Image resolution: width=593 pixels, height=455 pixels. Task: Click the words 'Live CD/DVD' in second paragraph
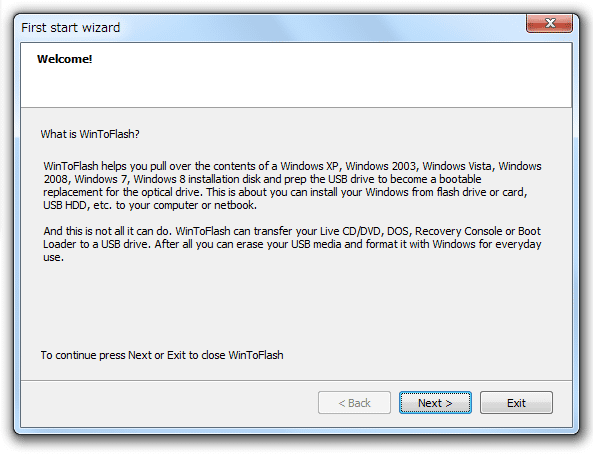pyautogui.click(x=350, y=231)
